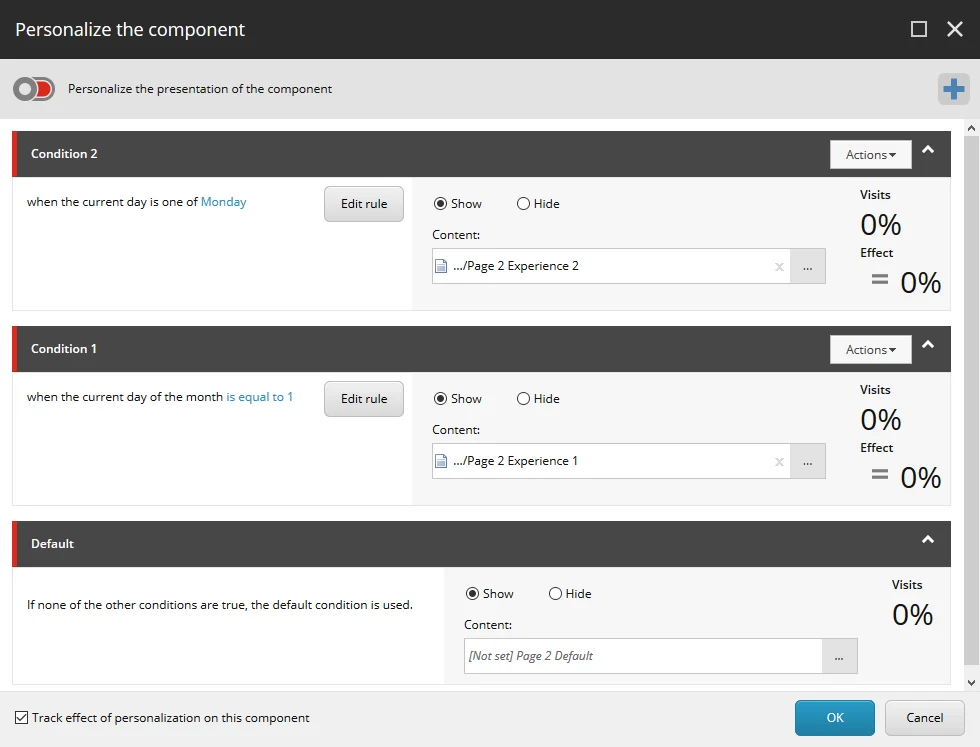The width and height of the screenshot is (980, 747).
Task: Click the vertical scrollbar thumb
Action: [971, 400]
